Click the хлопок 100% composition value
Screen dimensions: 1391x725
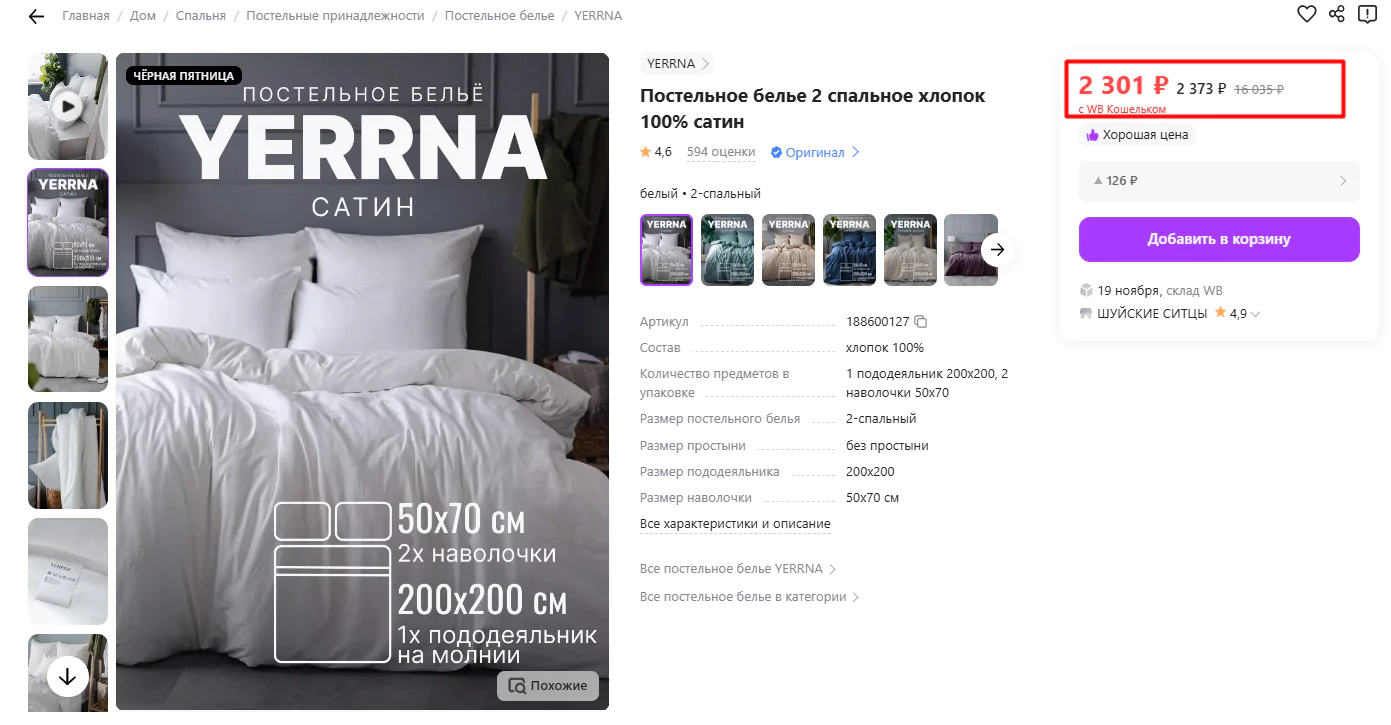pos(885,348)
